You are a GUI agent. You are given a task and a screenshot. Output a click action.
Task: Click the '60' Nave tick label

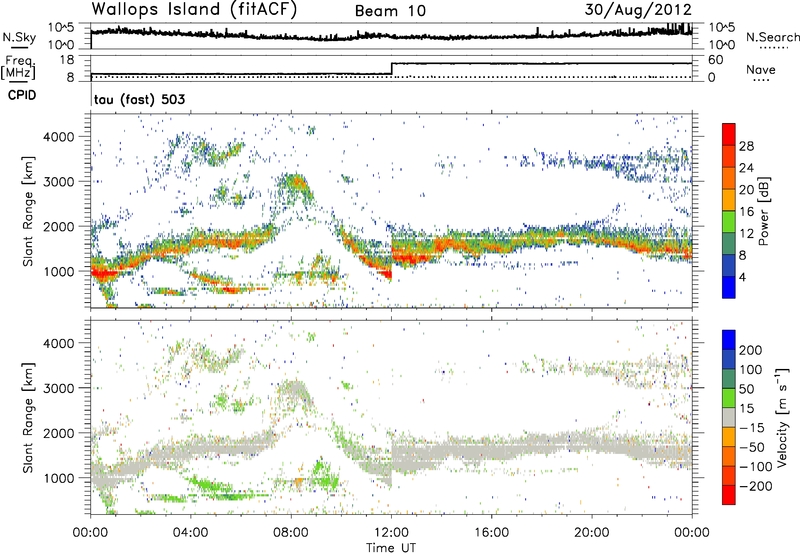(715, 60)
